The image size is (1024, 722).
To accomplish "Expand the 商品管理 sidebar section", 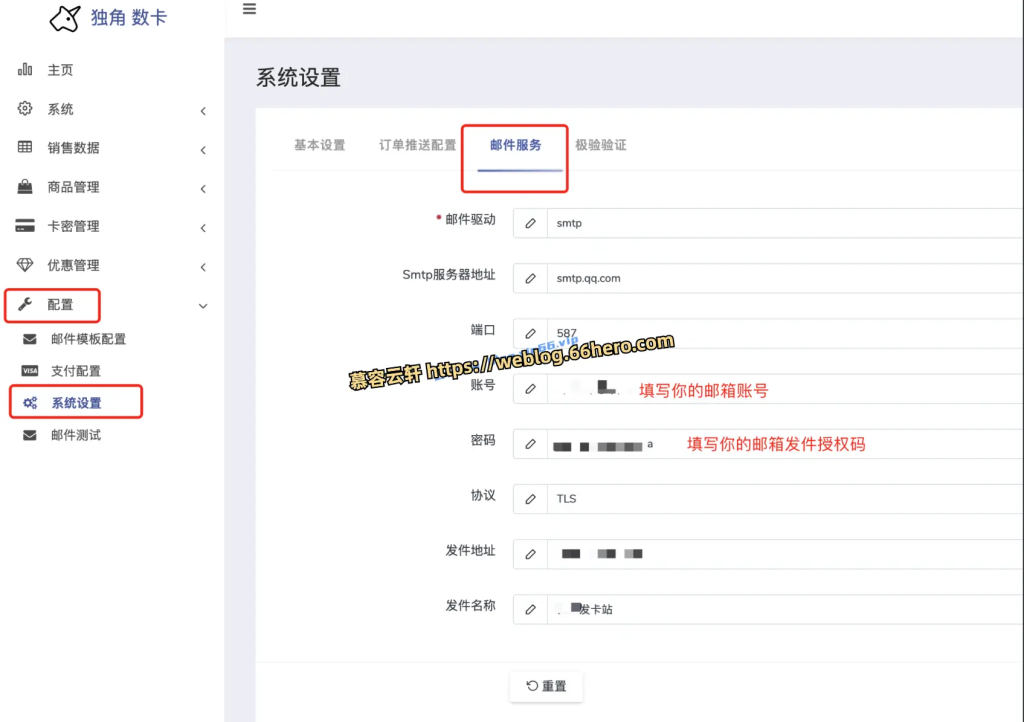I will click(x=203, y=186).
